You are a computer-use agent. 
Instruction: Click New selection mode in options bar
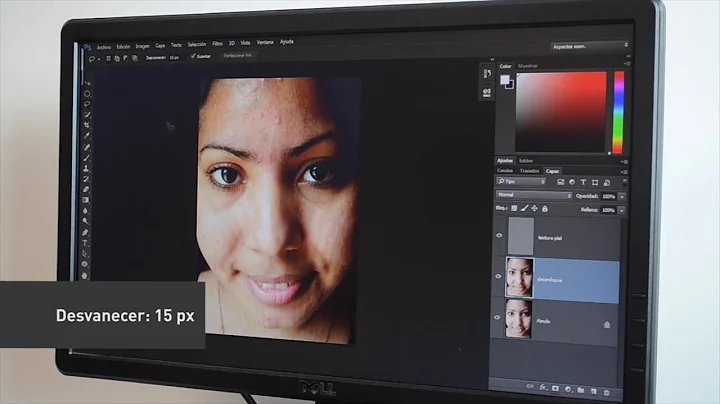(108, 59)
